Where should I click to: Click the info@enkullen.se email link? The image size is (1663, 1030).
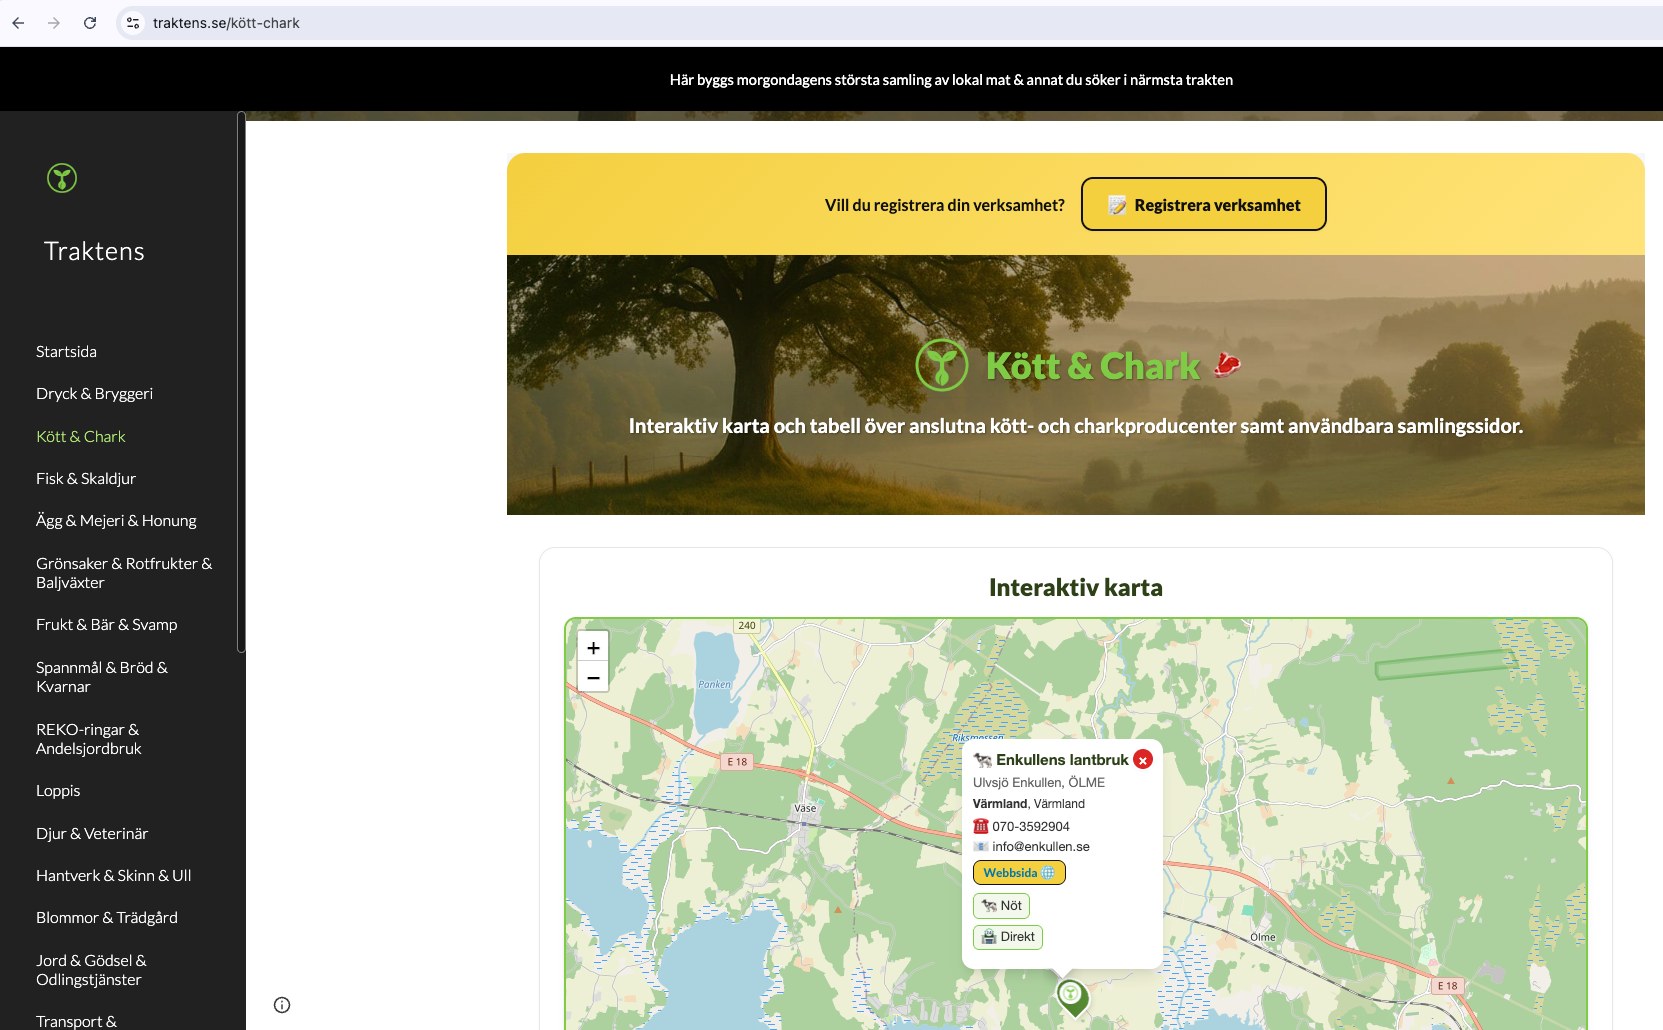coord(1040,847)
